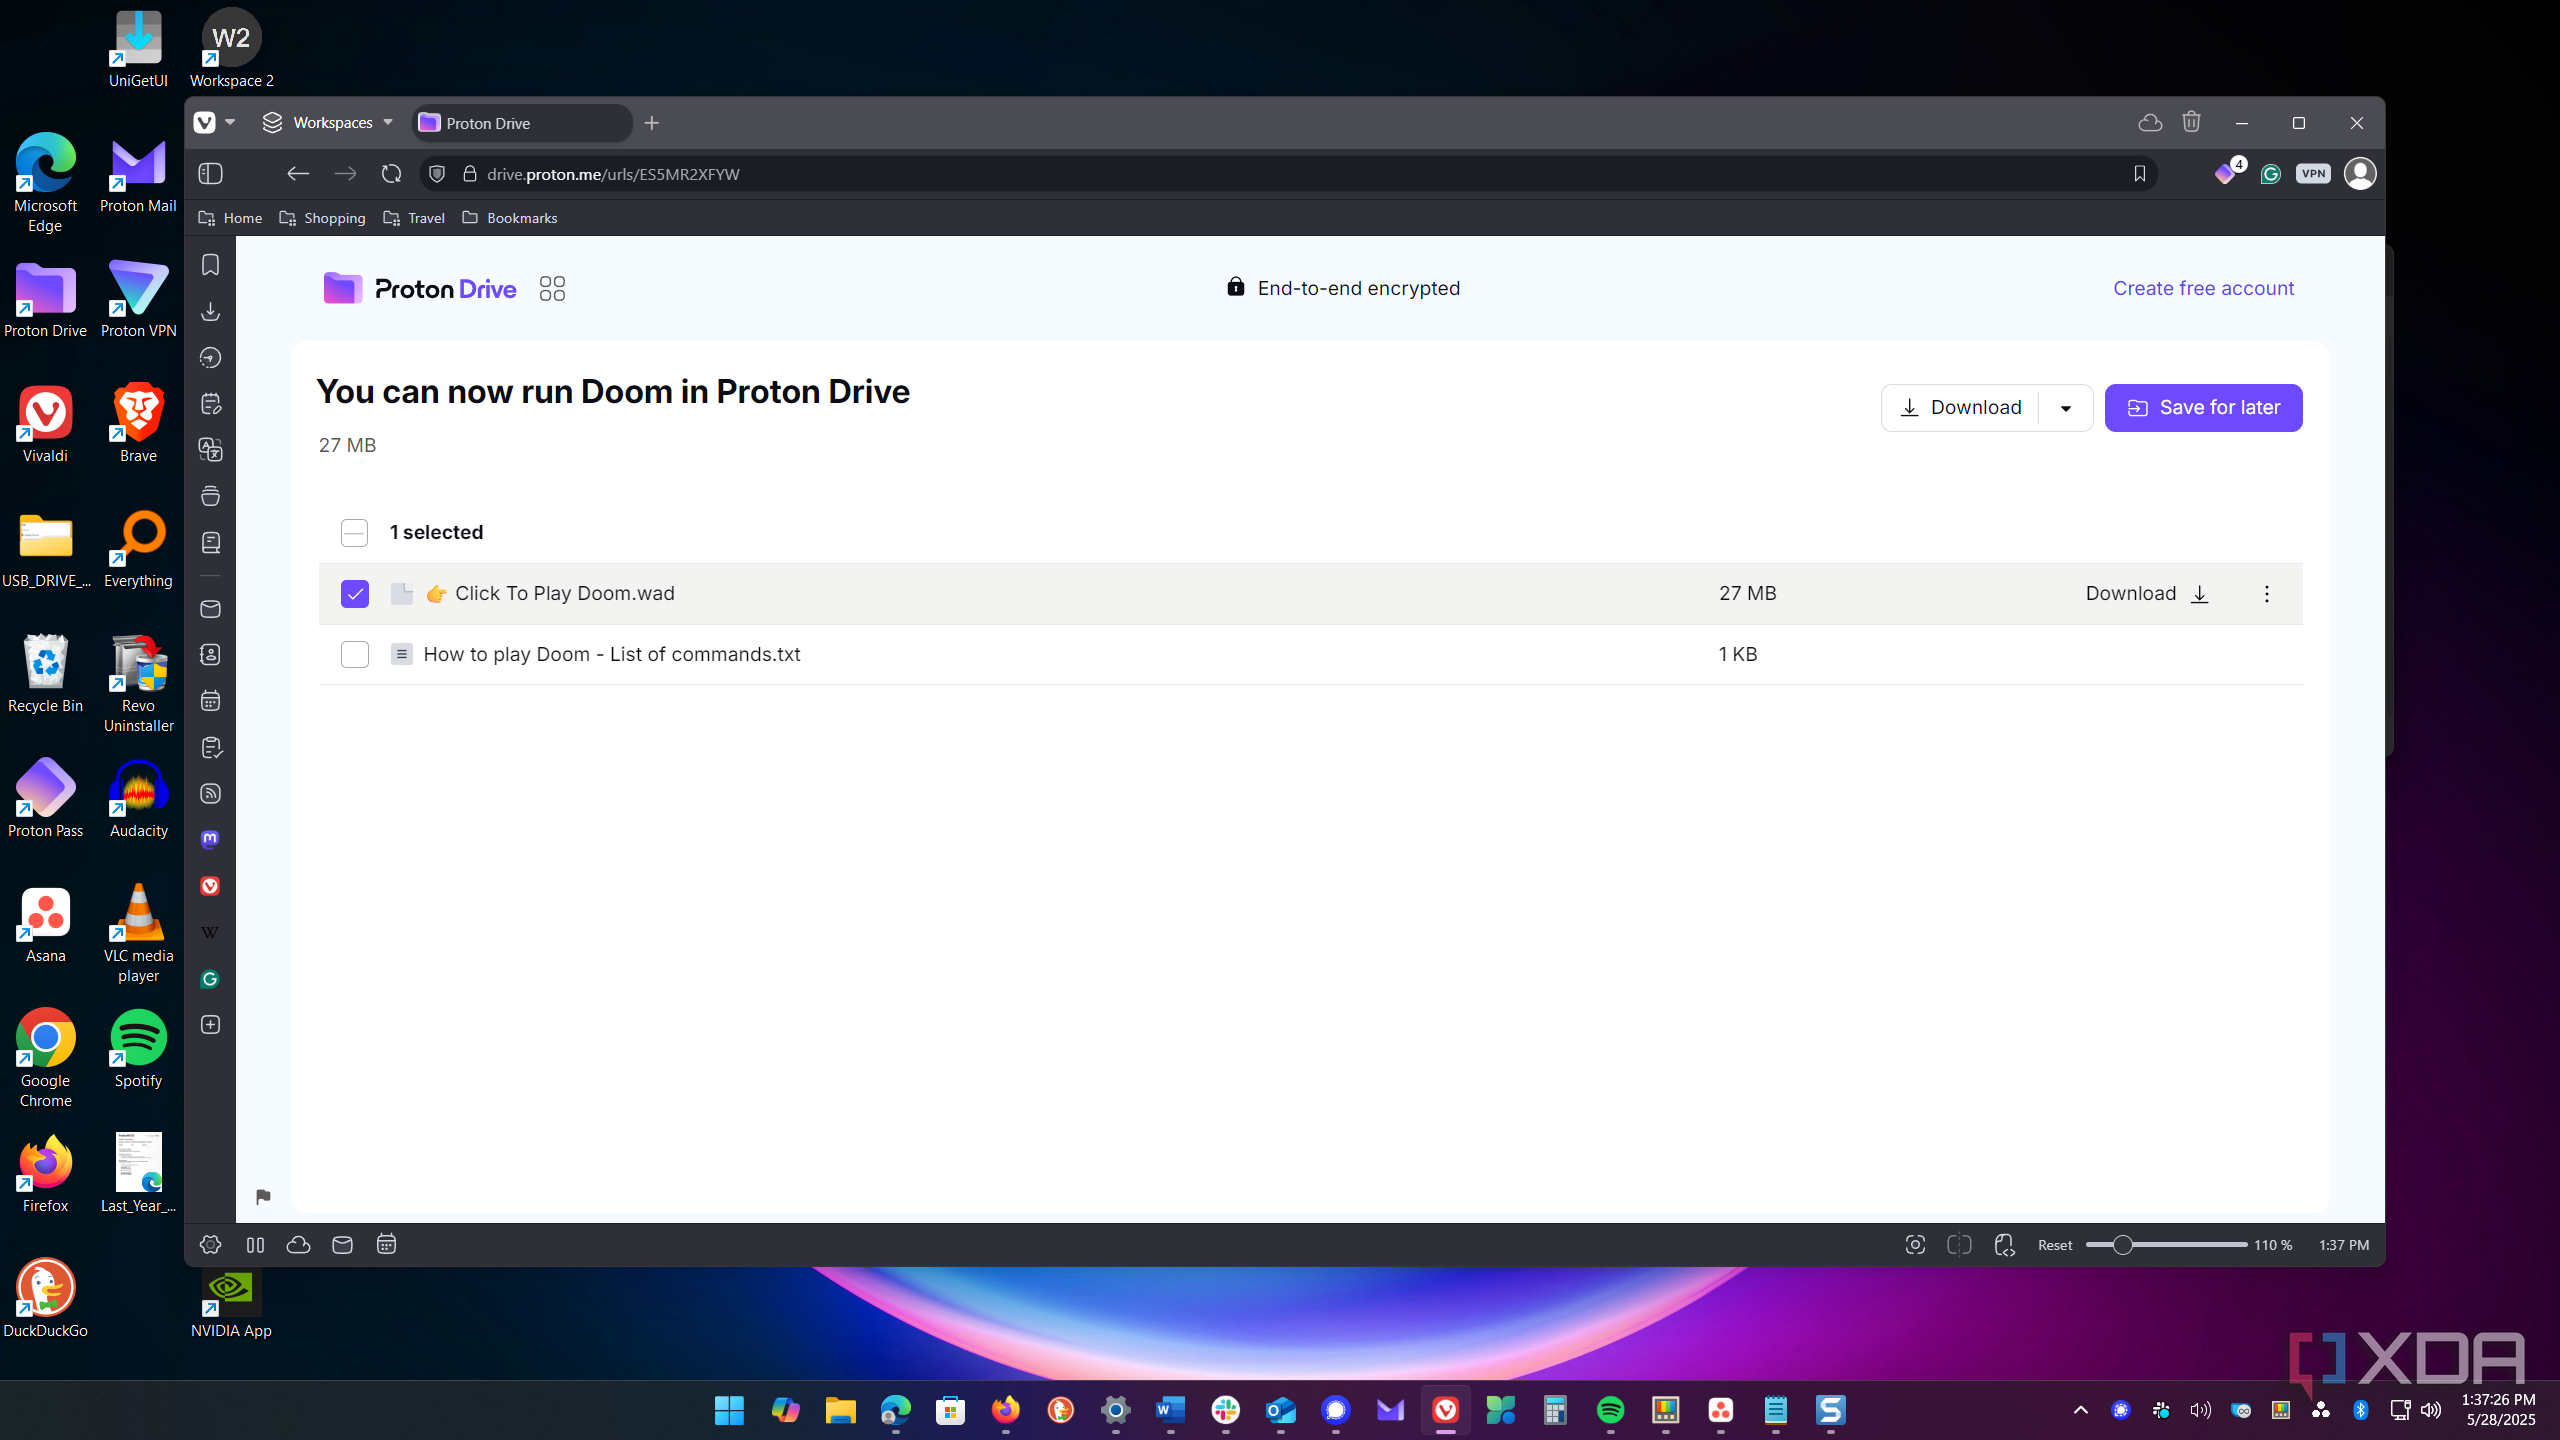Open the Proton apps grid switcher

point(552,289)
